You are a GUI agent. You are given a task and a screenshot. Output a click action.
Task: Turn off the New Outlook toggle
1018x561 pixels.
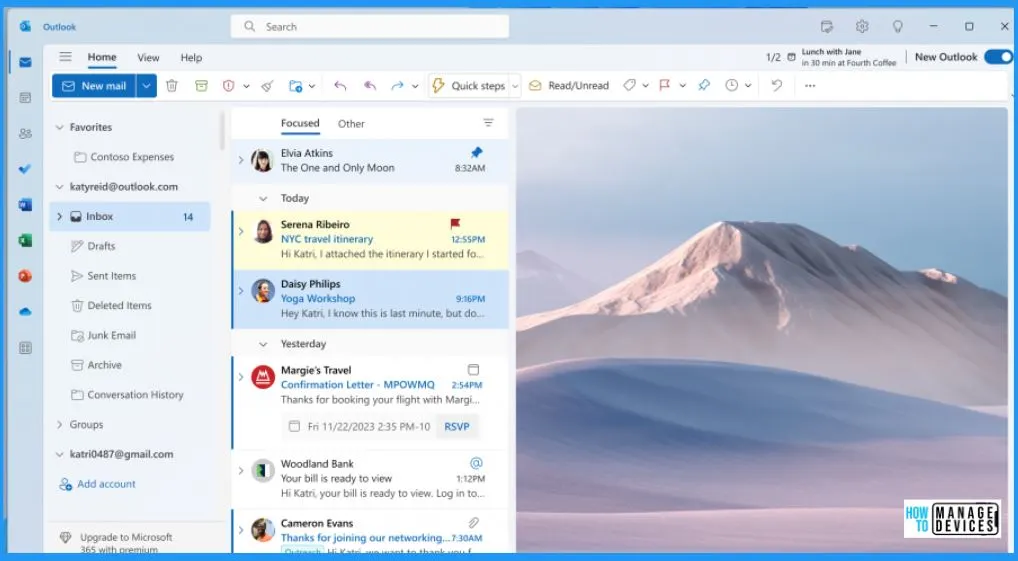(x=998, y=57)
